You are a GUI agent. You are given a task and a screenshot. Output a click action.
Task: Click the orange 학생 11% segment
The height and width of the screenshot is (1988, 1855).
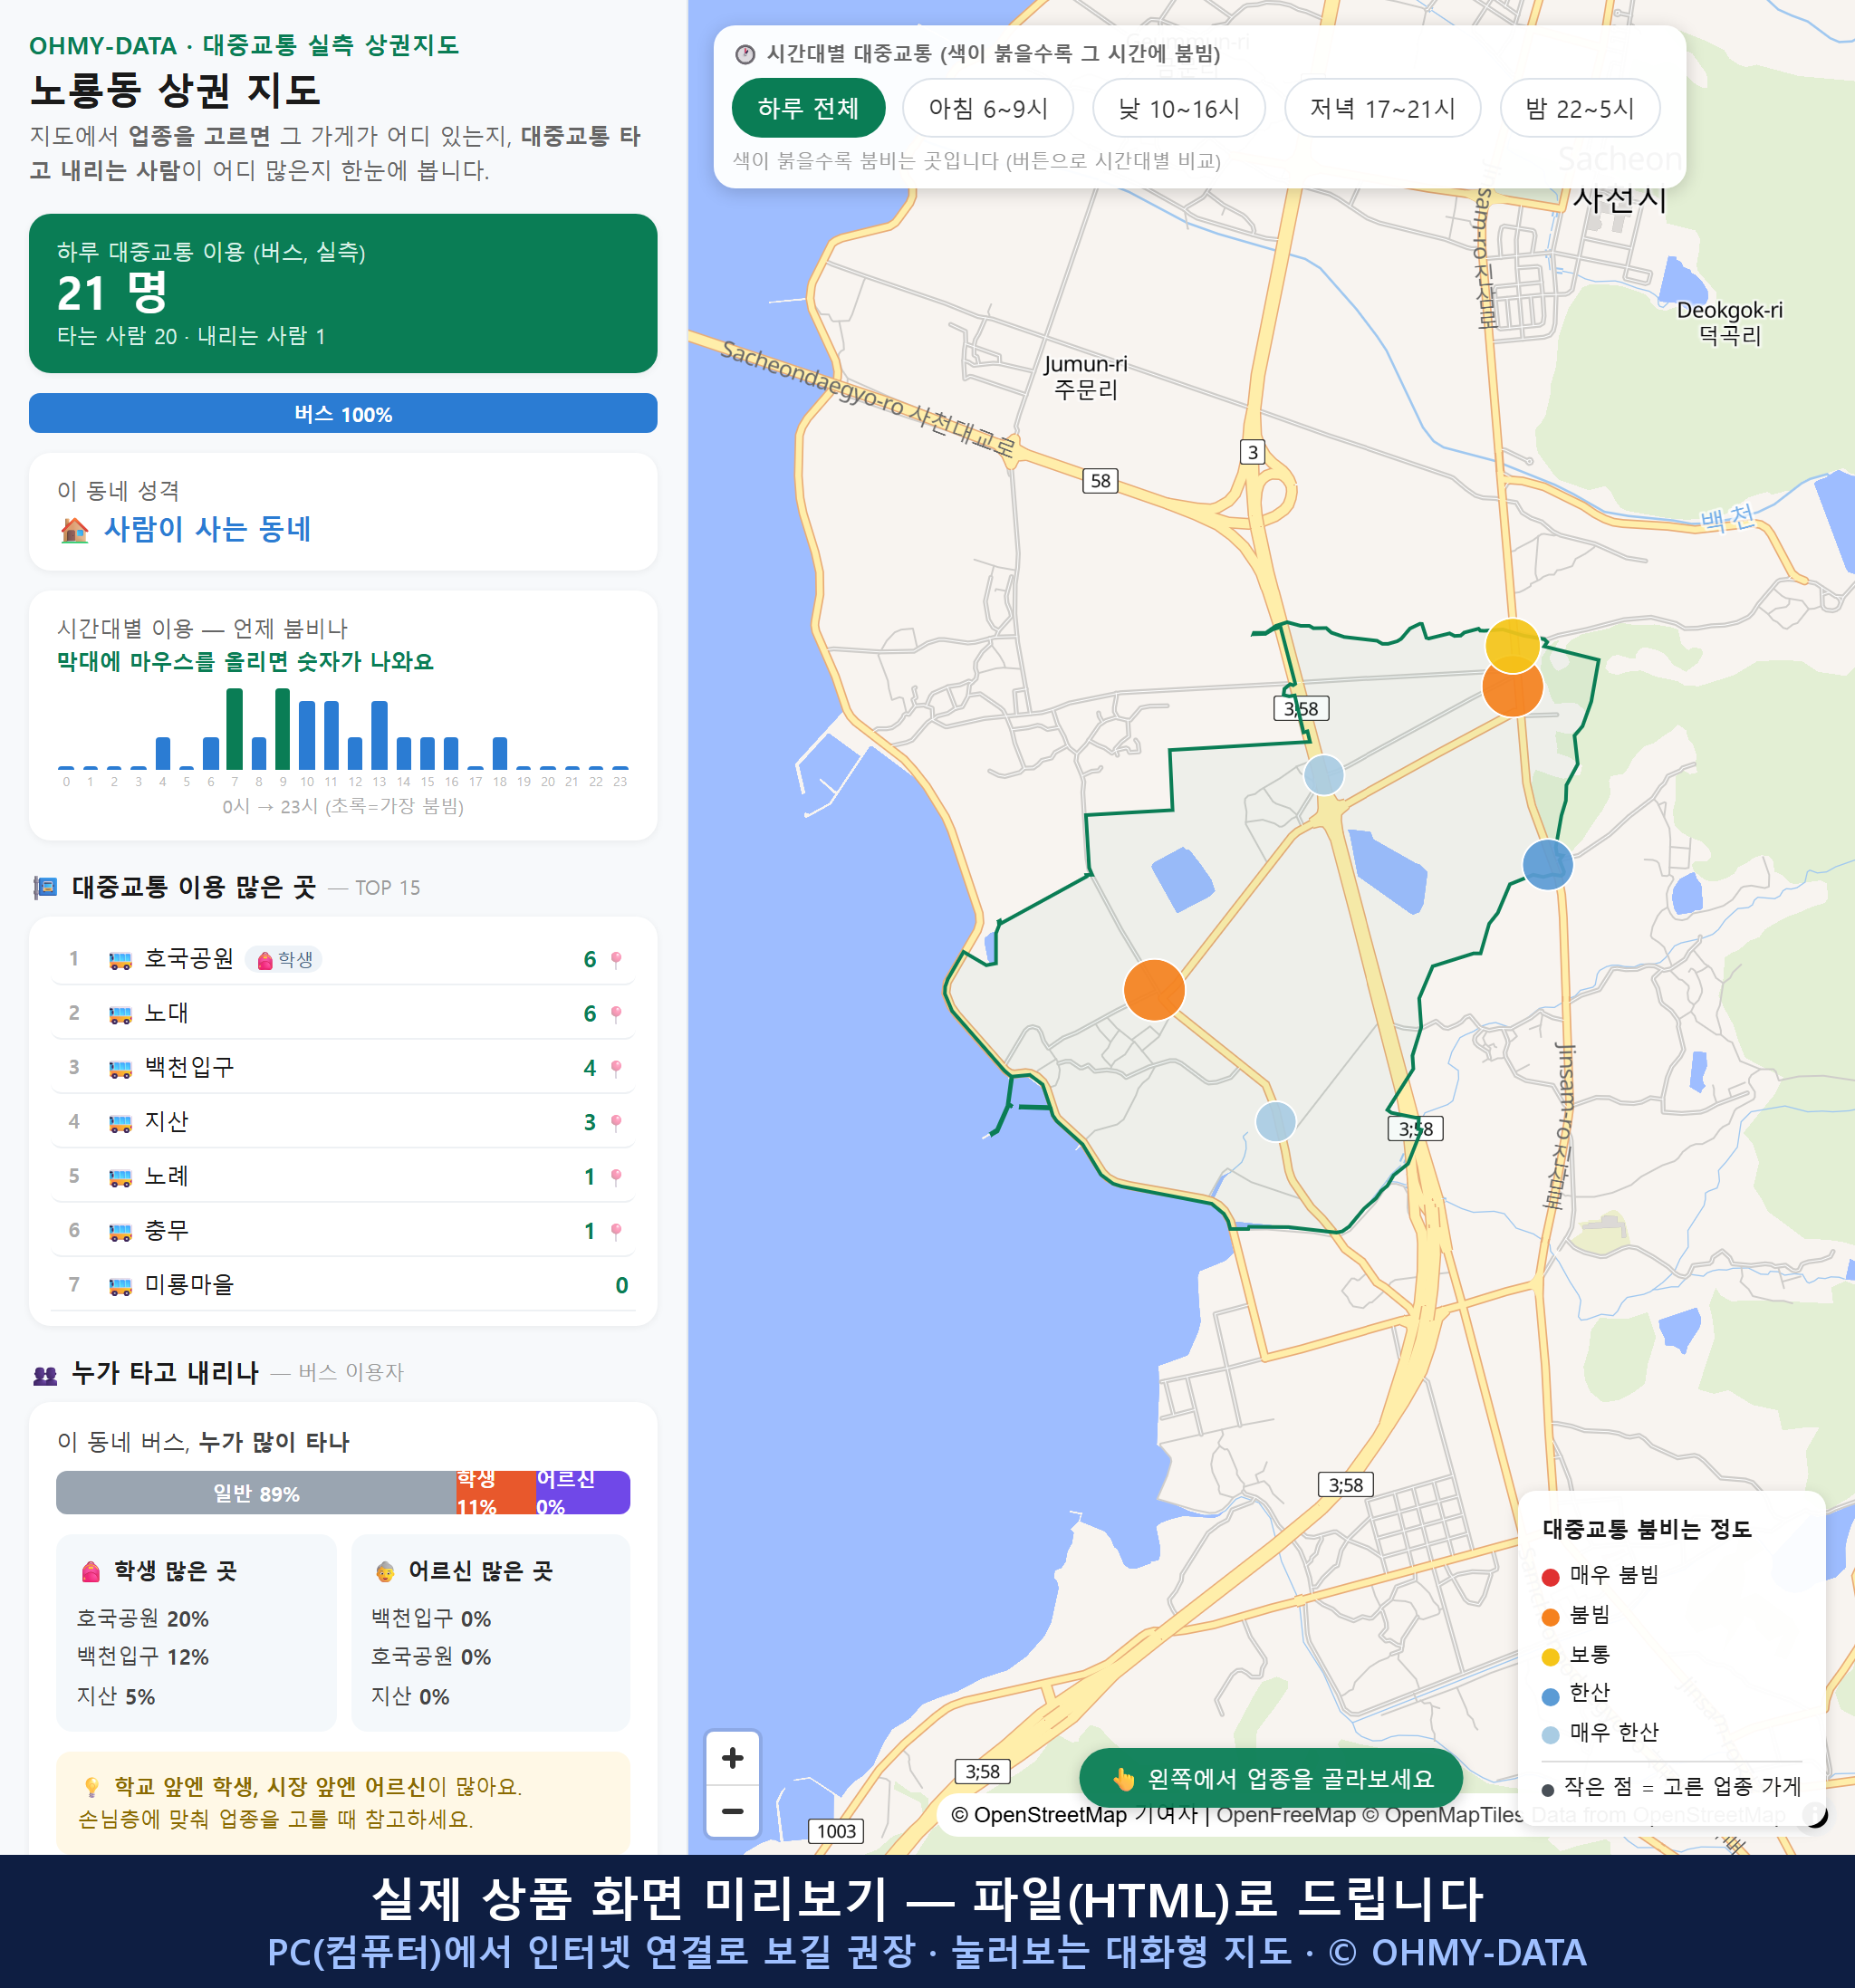pos(496,1493)
